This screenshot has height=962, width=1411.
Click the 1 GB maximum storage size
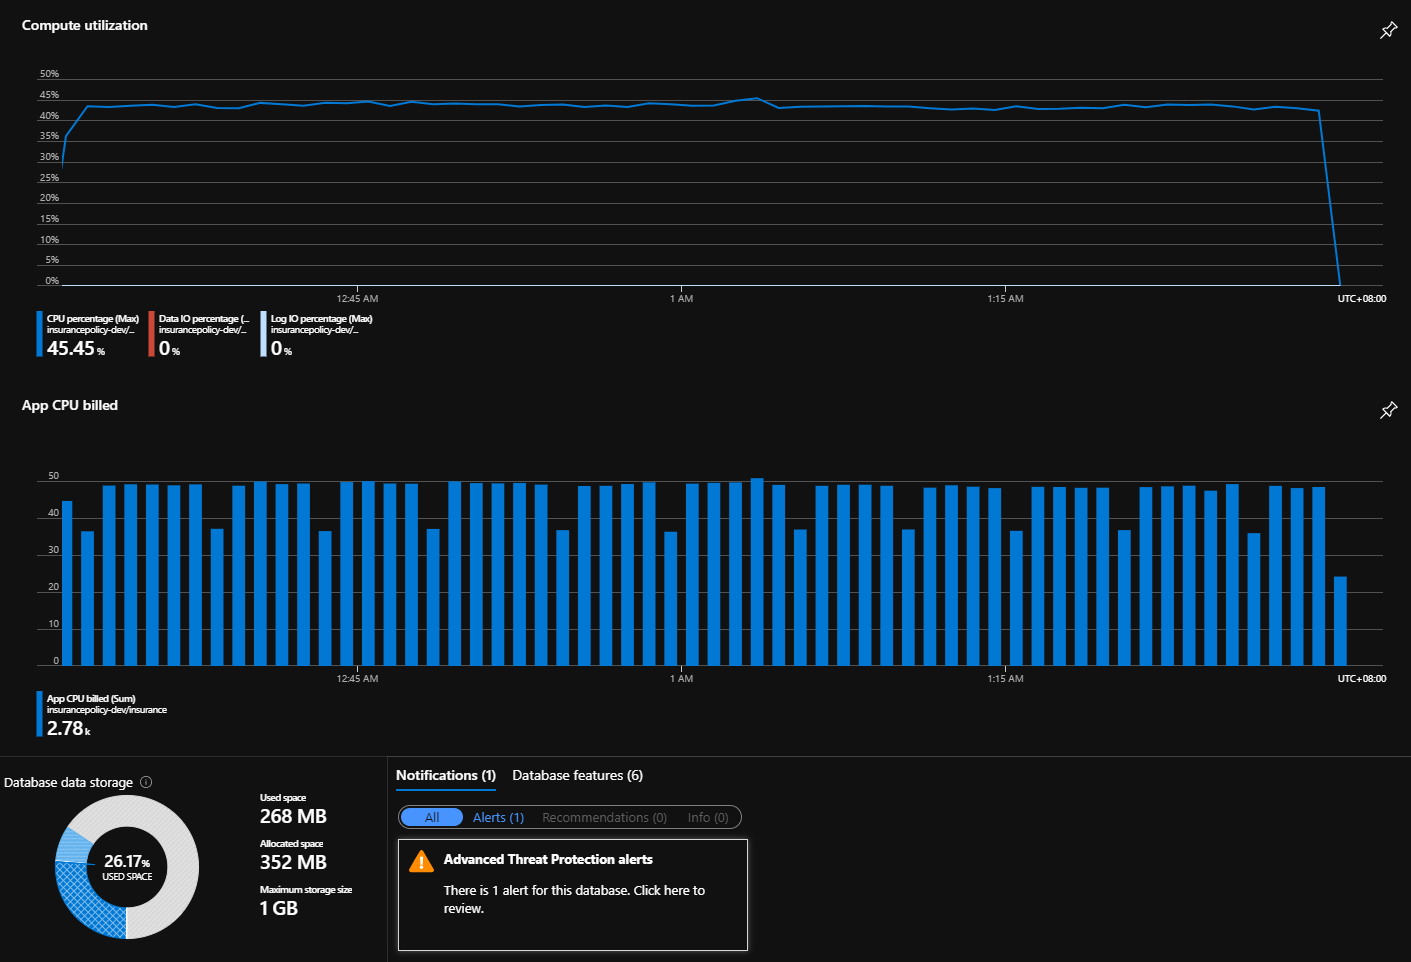(x=279, y=908)
